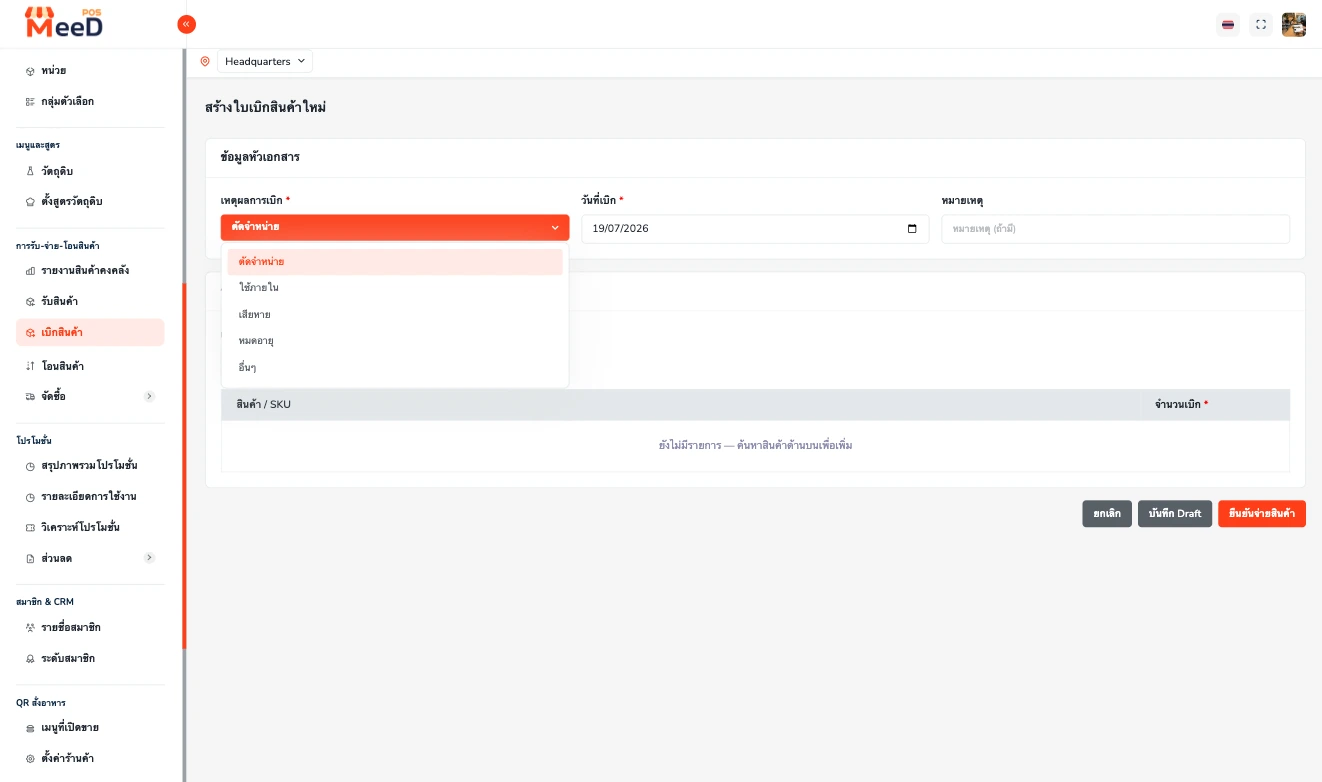Click the ยืนยันจ่ายสินค้า button
The height and width of the screenshot is (782, 1322).
tap(1262, 514)
